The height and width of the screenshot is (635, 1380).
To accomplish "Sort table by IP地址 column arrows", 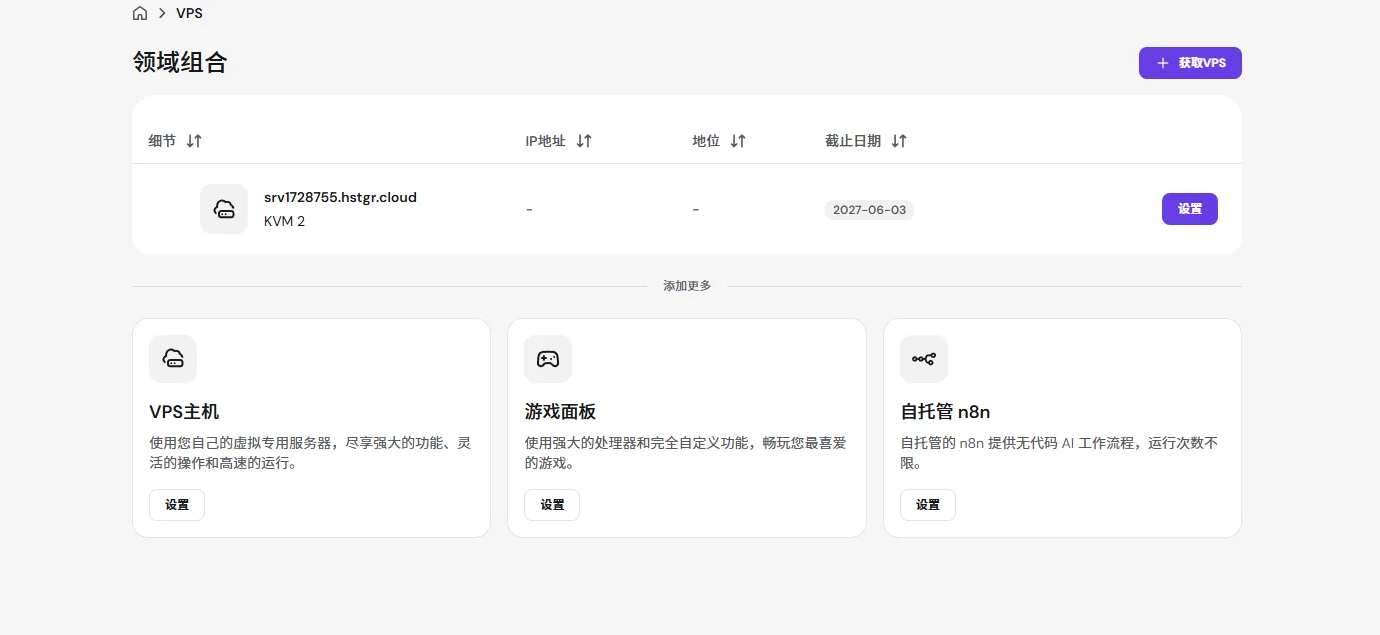I will pos(585,141).
